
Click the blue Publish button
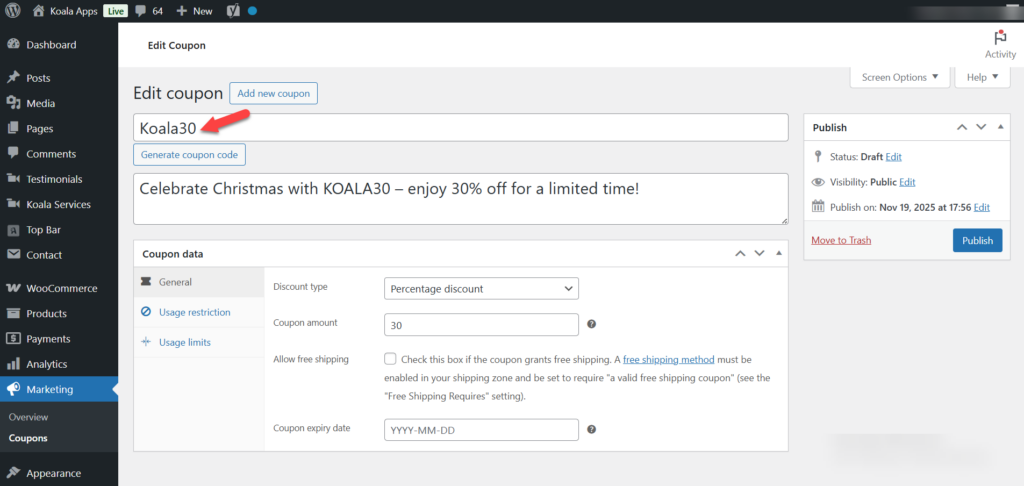[977, 241]
